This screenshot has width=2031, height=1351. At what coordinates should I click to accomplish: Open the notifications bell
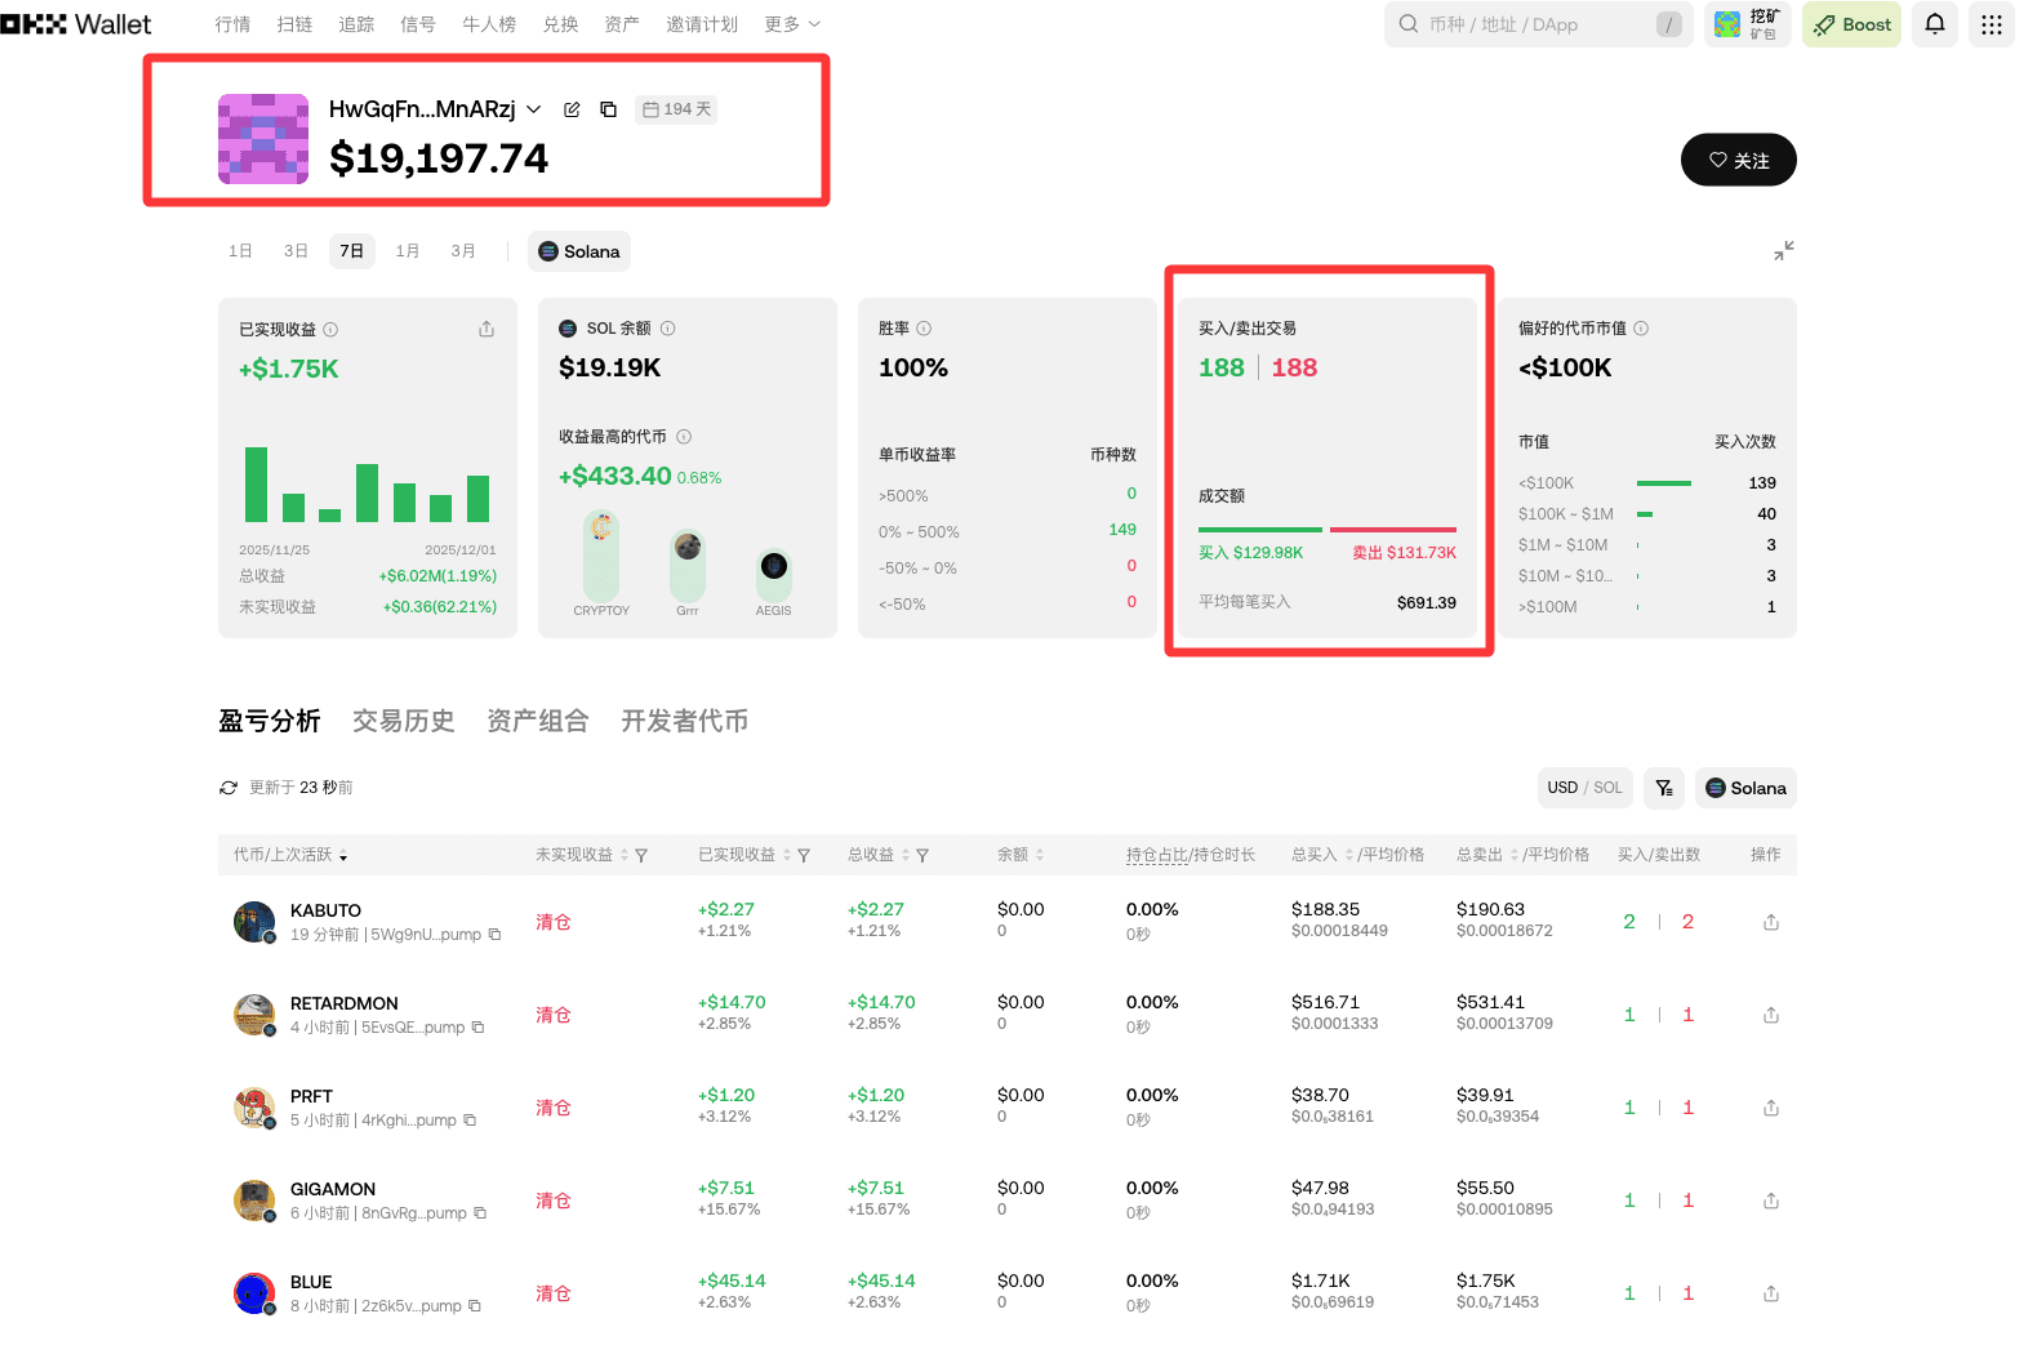(1934, 24)
